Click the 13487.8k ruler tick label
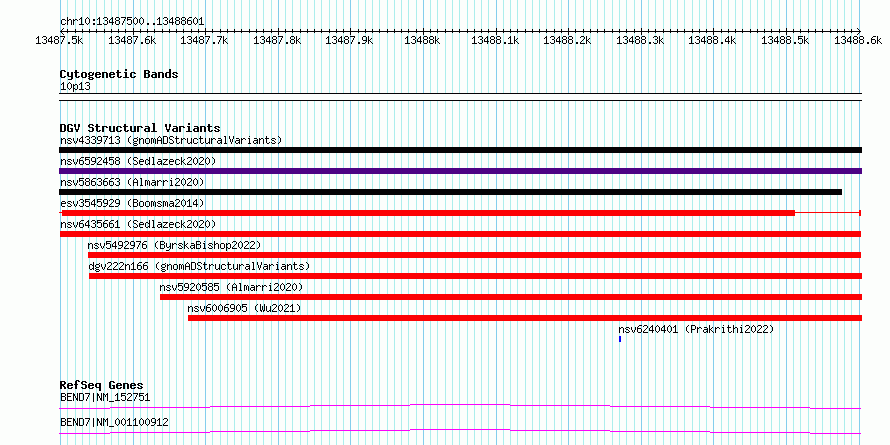 pyautogui.click(x=277, y=40)
